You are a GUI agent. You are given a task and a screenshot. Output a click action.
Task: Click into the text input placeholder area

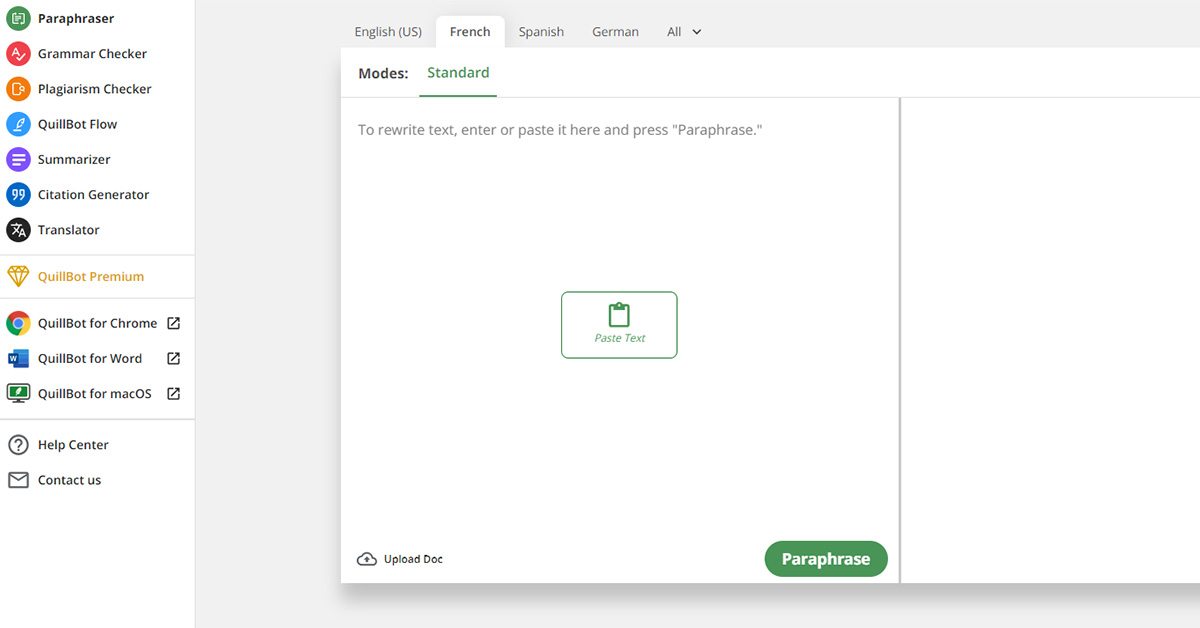[x=560, y=130]
